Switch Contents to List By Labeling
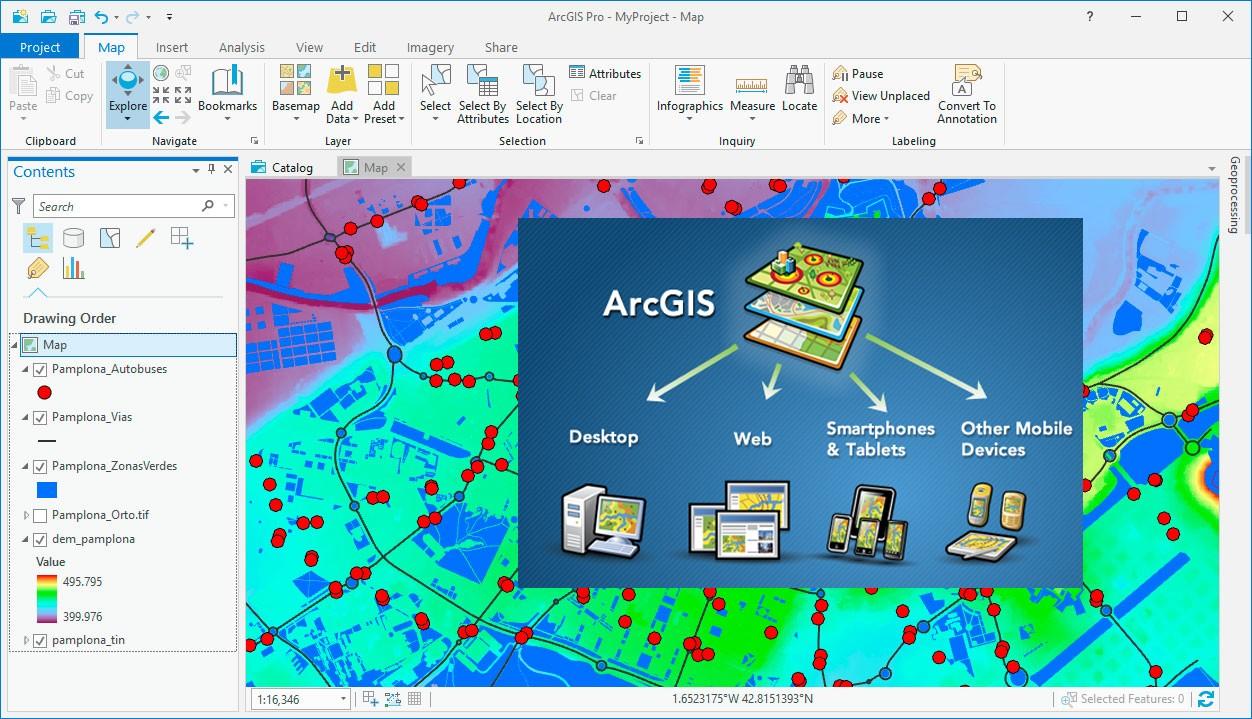This screenshot has height=719, width=1252. coord(38,268)
